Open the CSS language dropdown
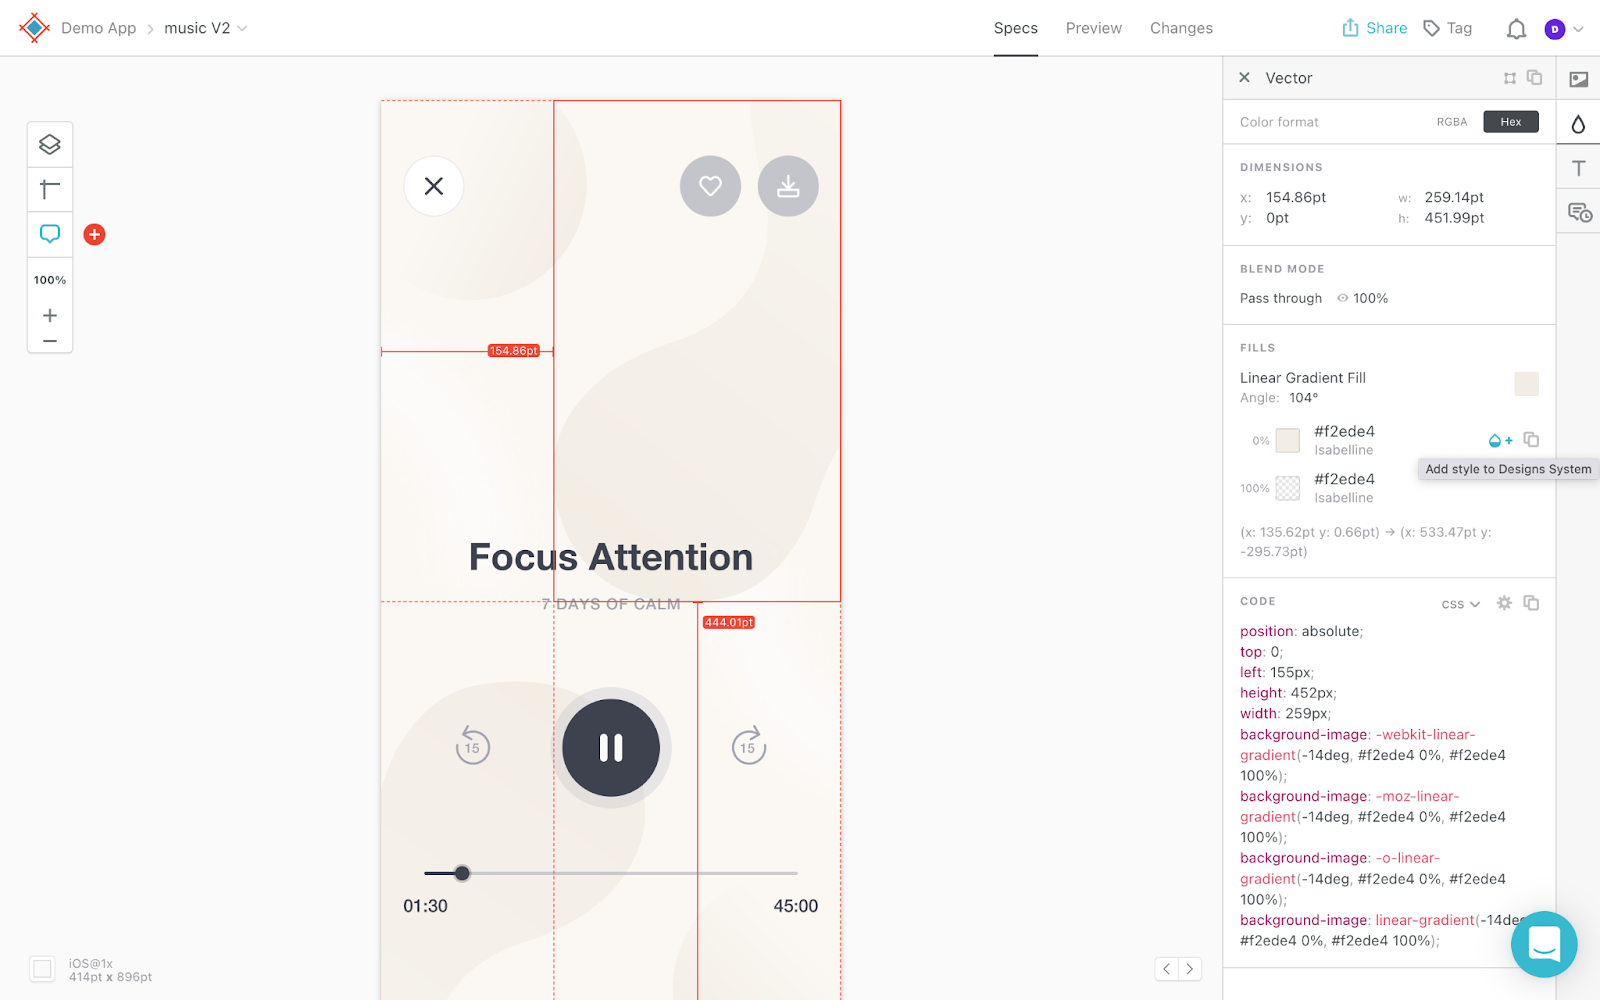1600x1000 pixels. click(1460, 604)
